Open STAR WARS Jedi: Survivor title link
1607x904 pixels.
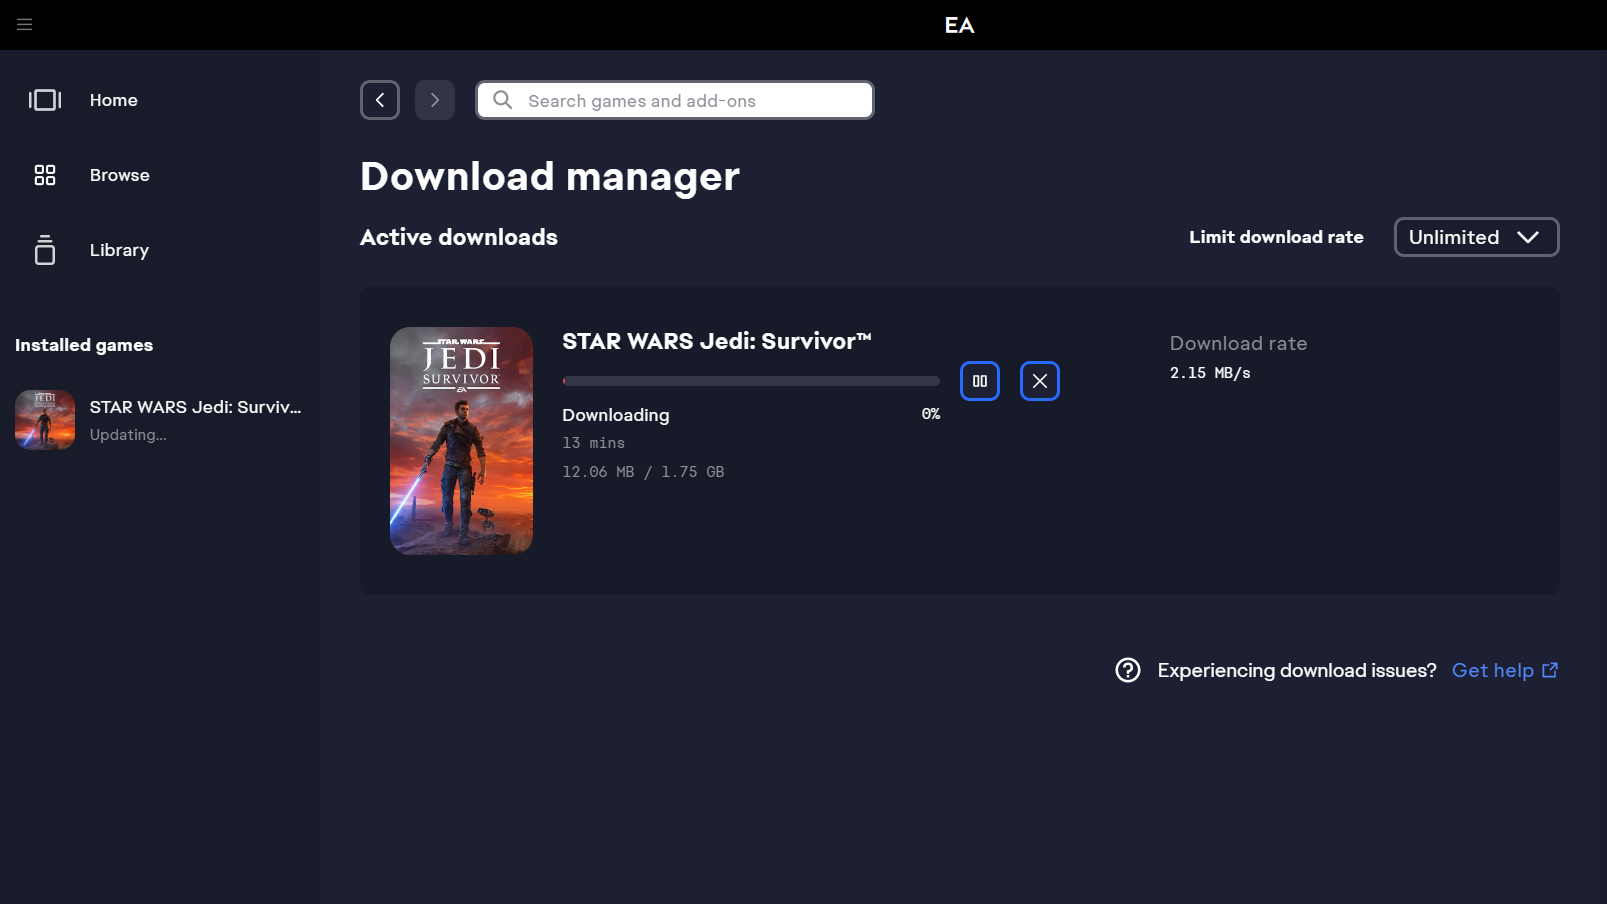[x=716, y=341]
